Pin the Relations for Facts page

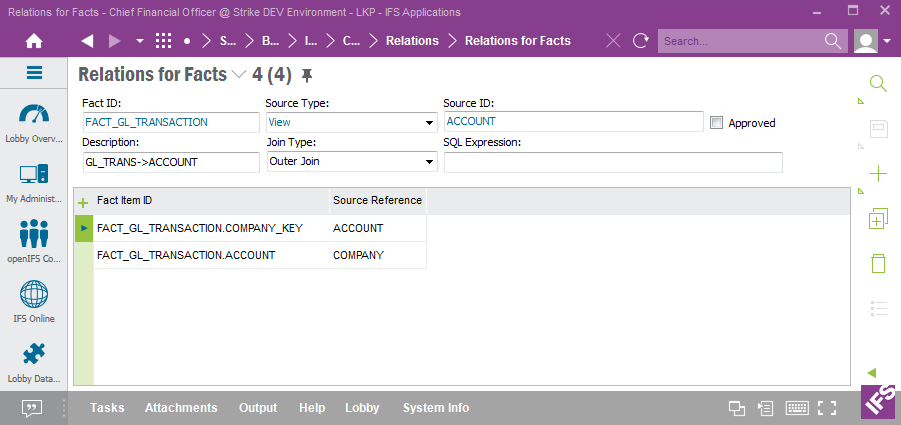(x=307, y=75)
